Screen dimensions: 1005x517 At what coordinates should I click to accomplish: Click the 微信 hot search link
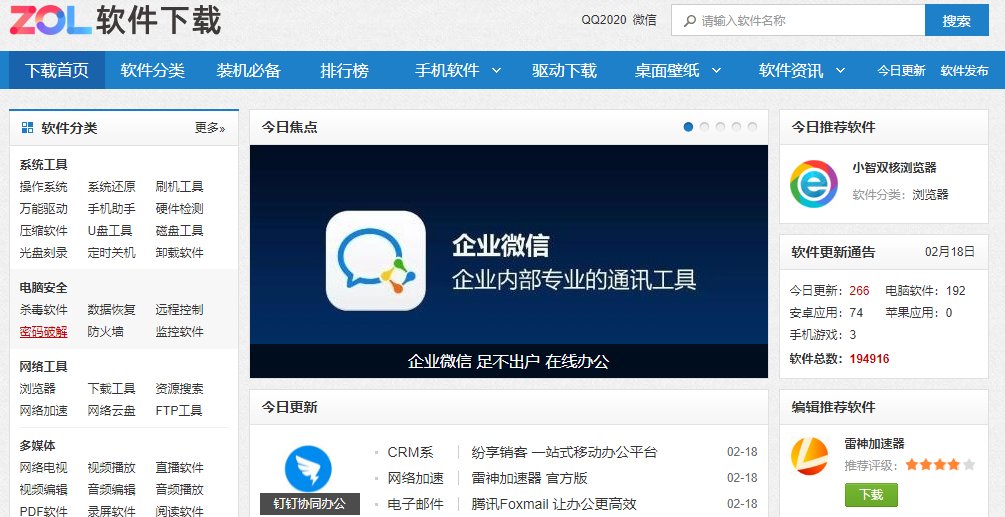[x=645, y=20]
